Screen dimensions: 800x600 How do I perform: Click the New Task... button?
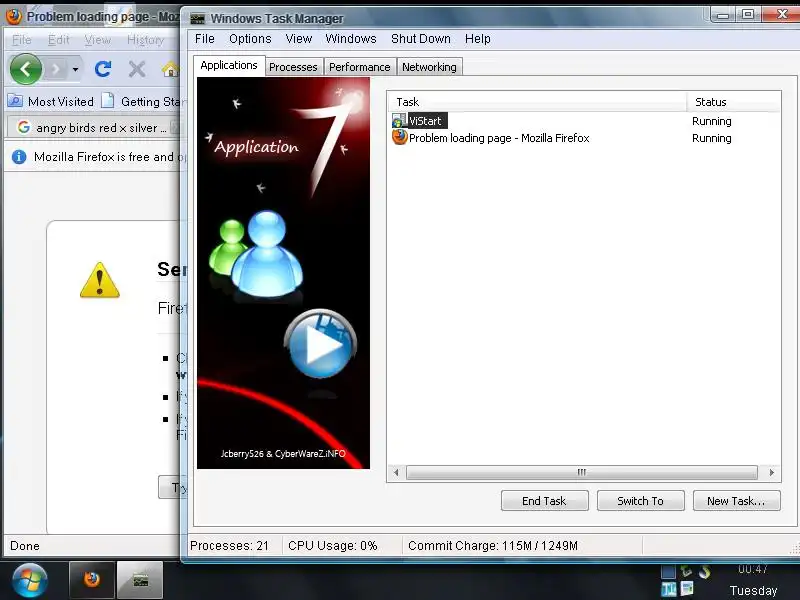pos(736,501)
